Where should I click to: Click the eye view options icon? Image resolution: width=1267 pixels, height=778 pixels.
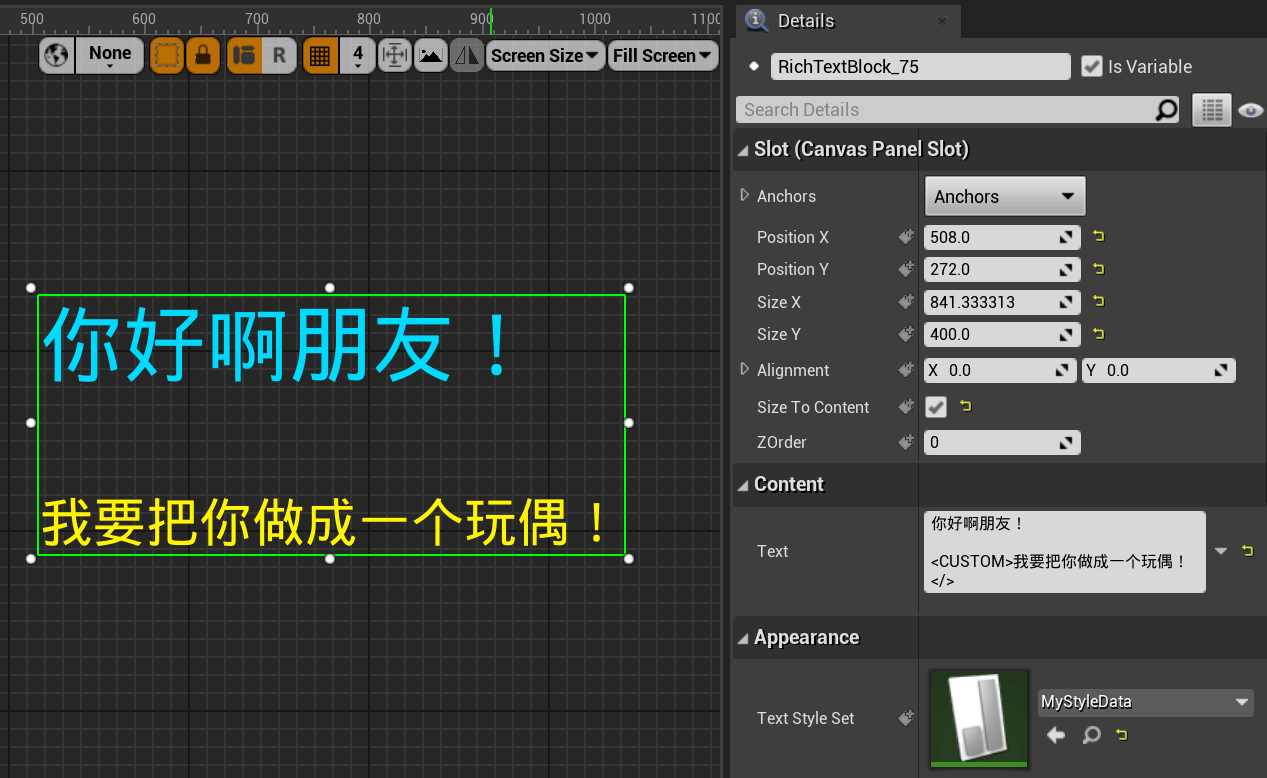(x=1250, y=111)
